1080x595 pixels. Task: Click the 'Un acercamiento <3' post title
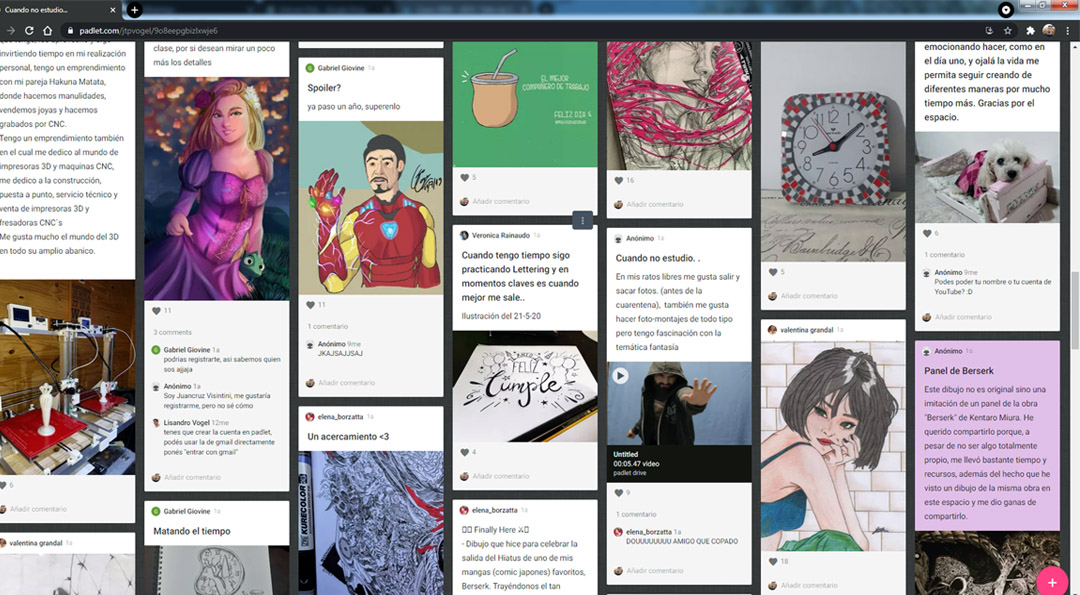(348, 437)
